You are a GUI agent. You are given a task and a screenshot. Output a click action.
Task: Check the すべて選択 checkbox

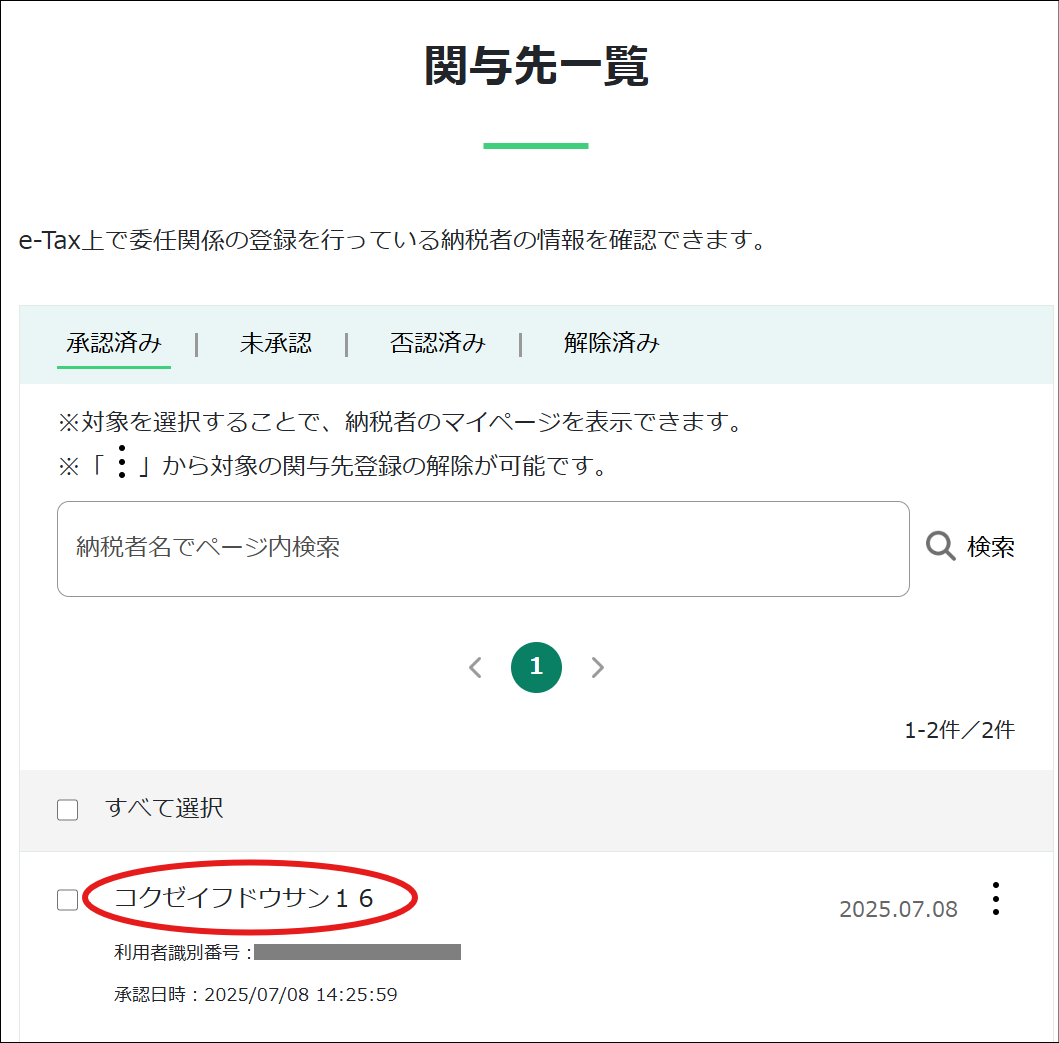point(67,810)
